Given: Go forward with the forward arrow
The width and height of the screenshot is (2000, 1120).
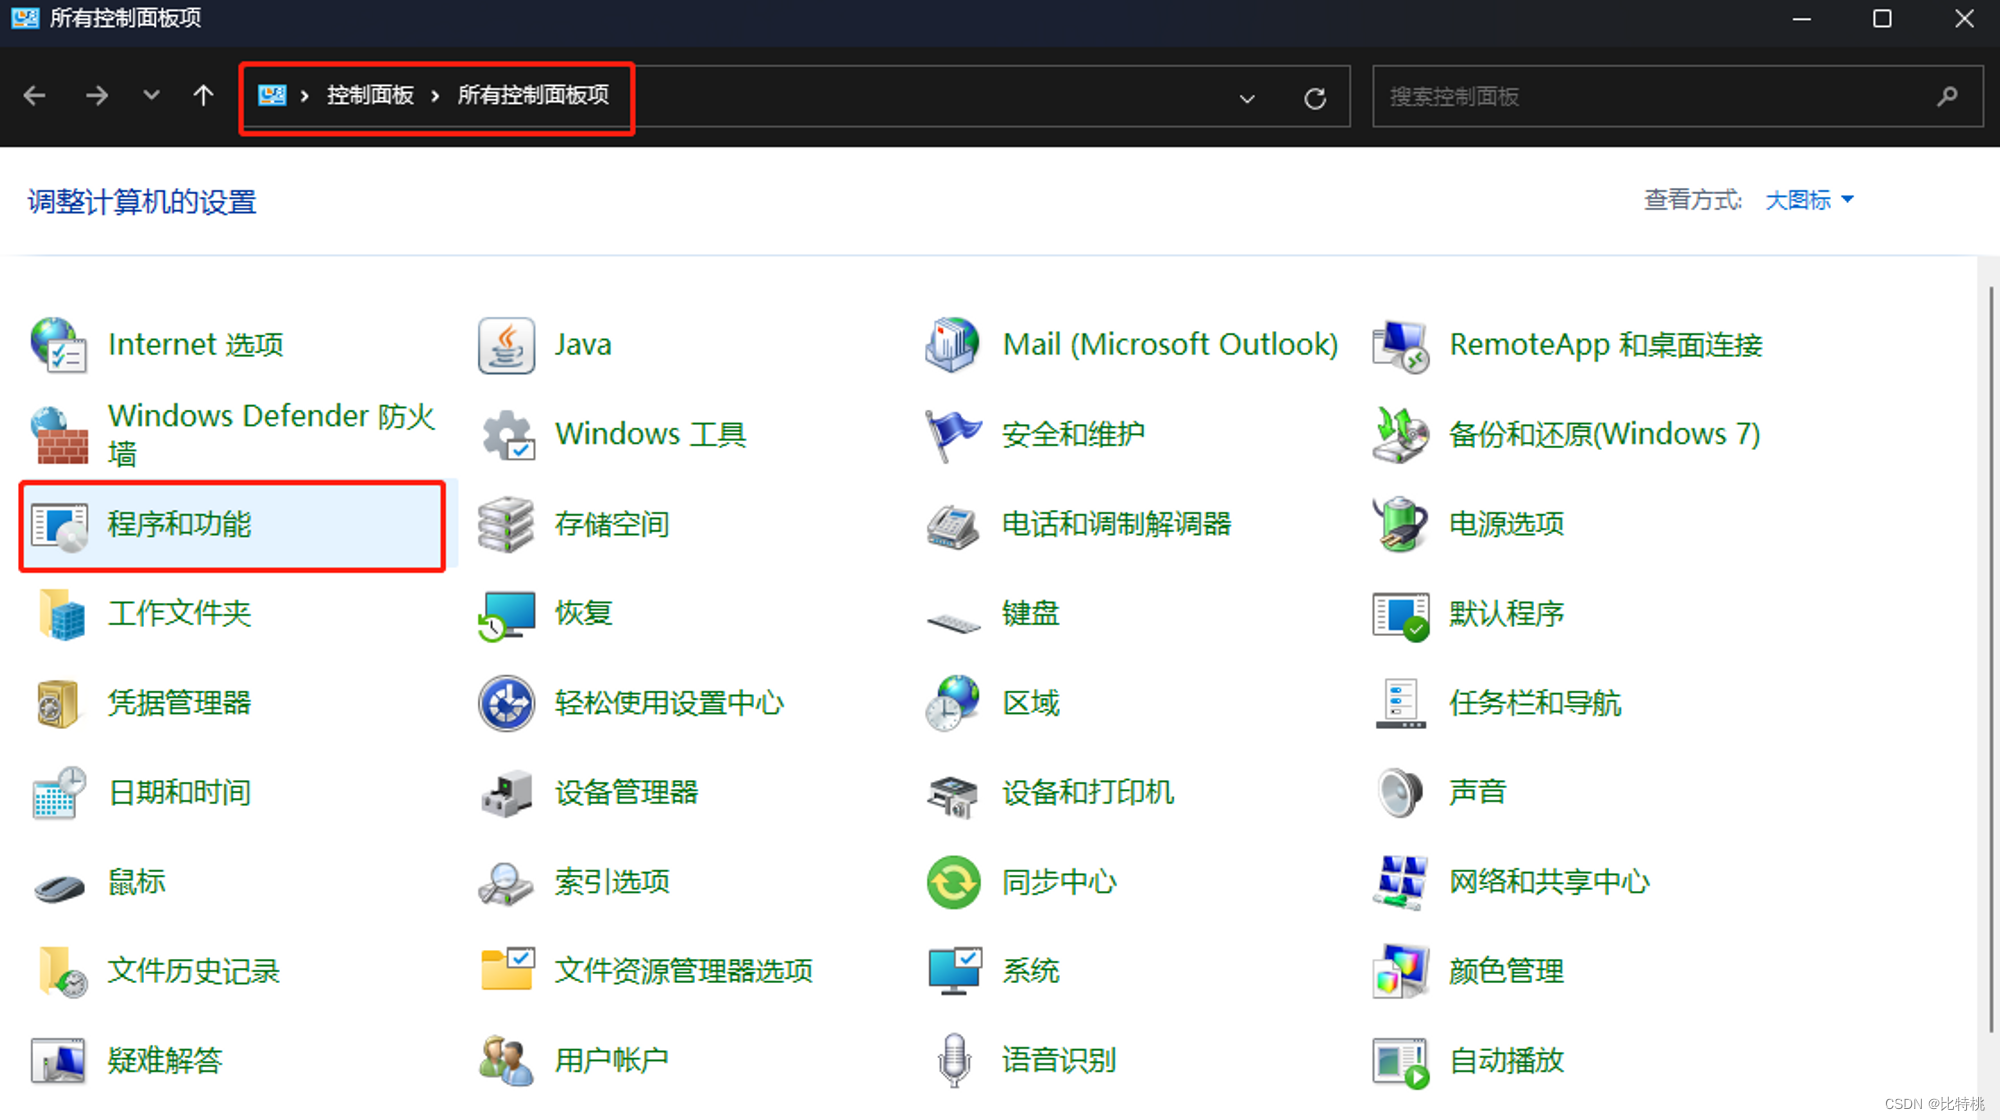Looking at the screenshot, I should tap(97, 96).
